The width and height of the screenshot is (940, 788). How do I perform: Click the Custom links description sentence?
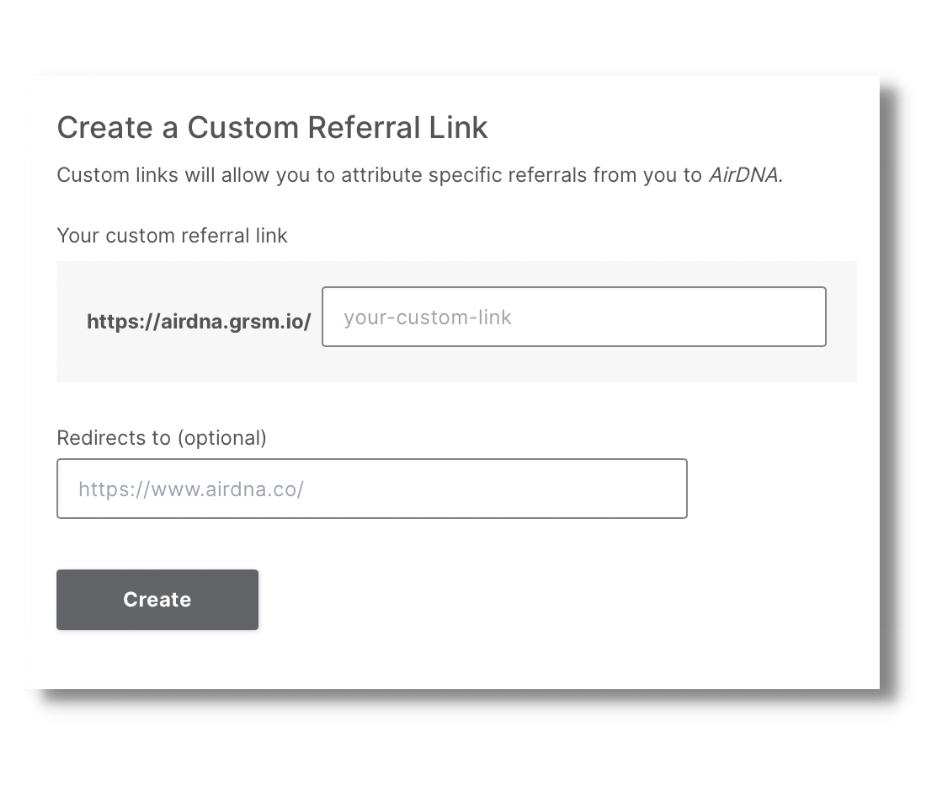coord(420,175)
